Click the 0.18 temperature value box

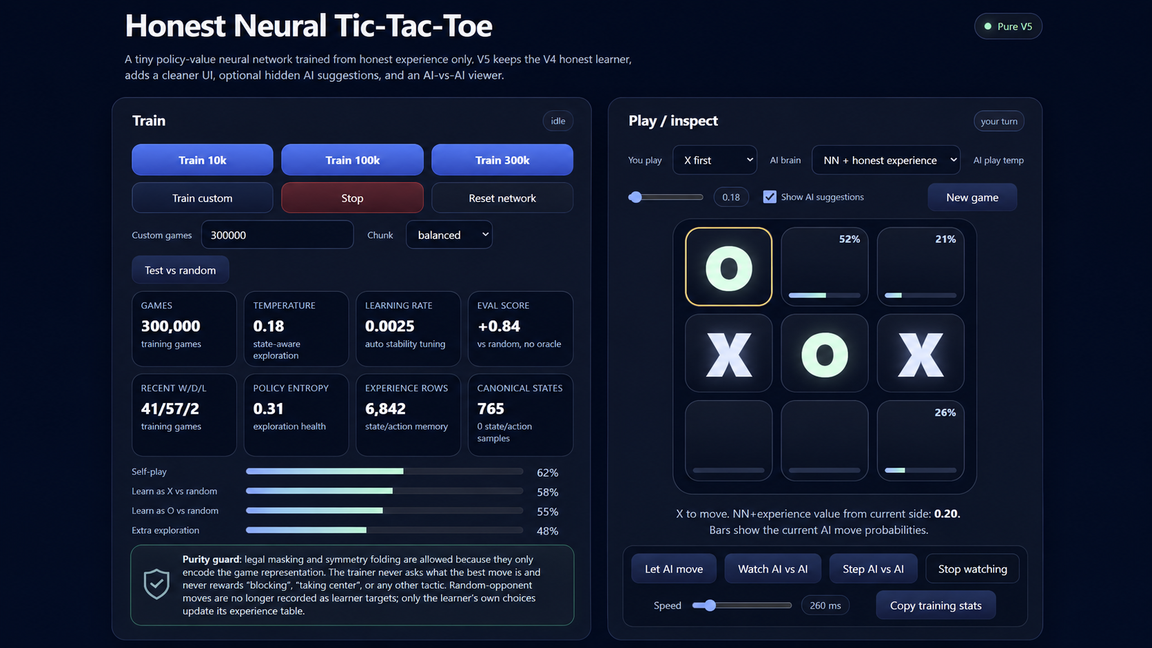coord(730,197)
